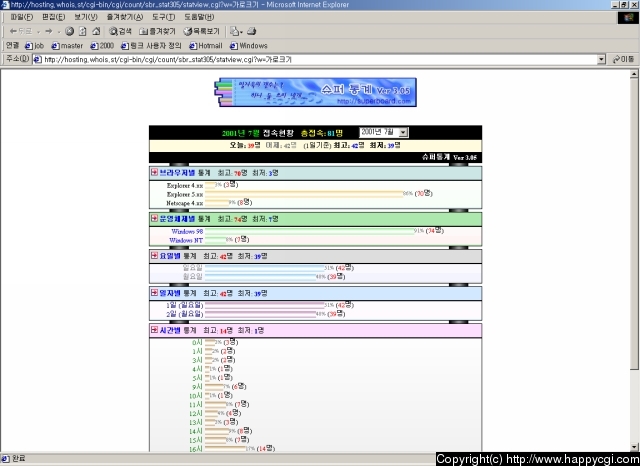
Task: Open the 편집(E) menu
Action: [53, 17]
